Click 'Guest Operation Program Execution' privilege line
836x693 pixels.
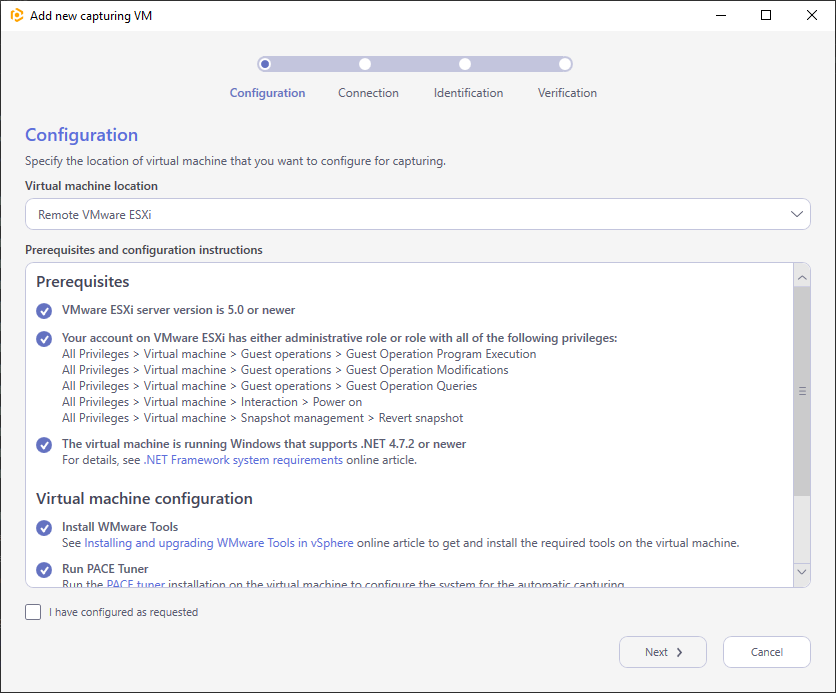coord(299,354)
